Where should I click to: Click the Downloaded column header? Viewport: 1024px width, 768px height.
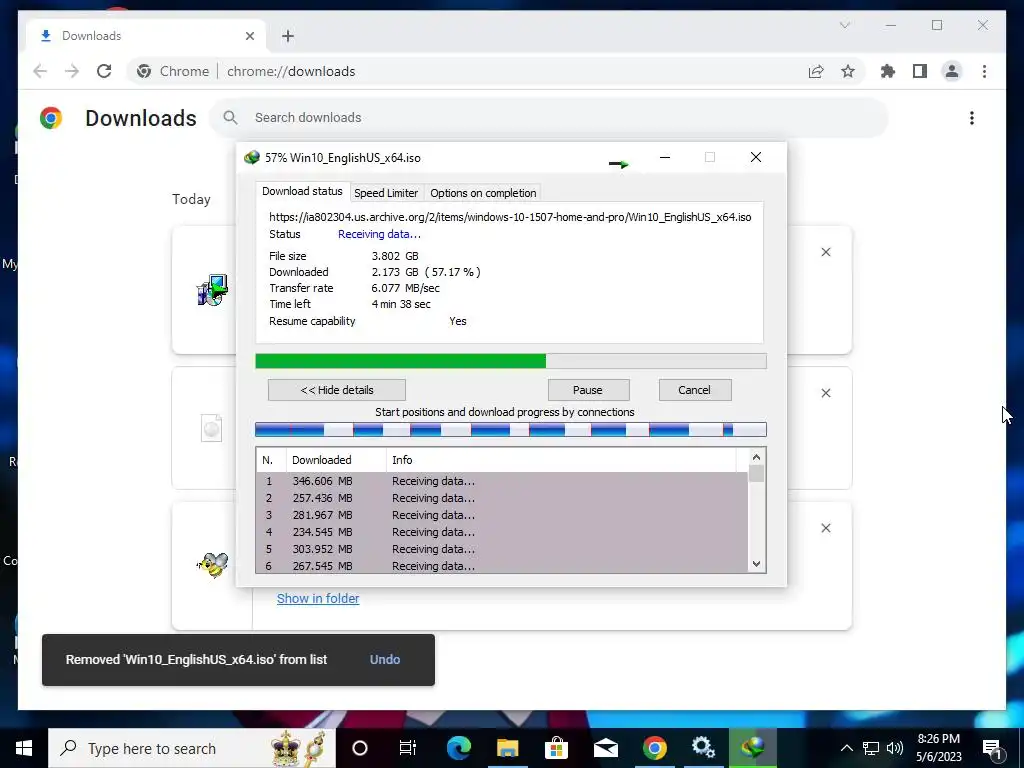(336, 460)
